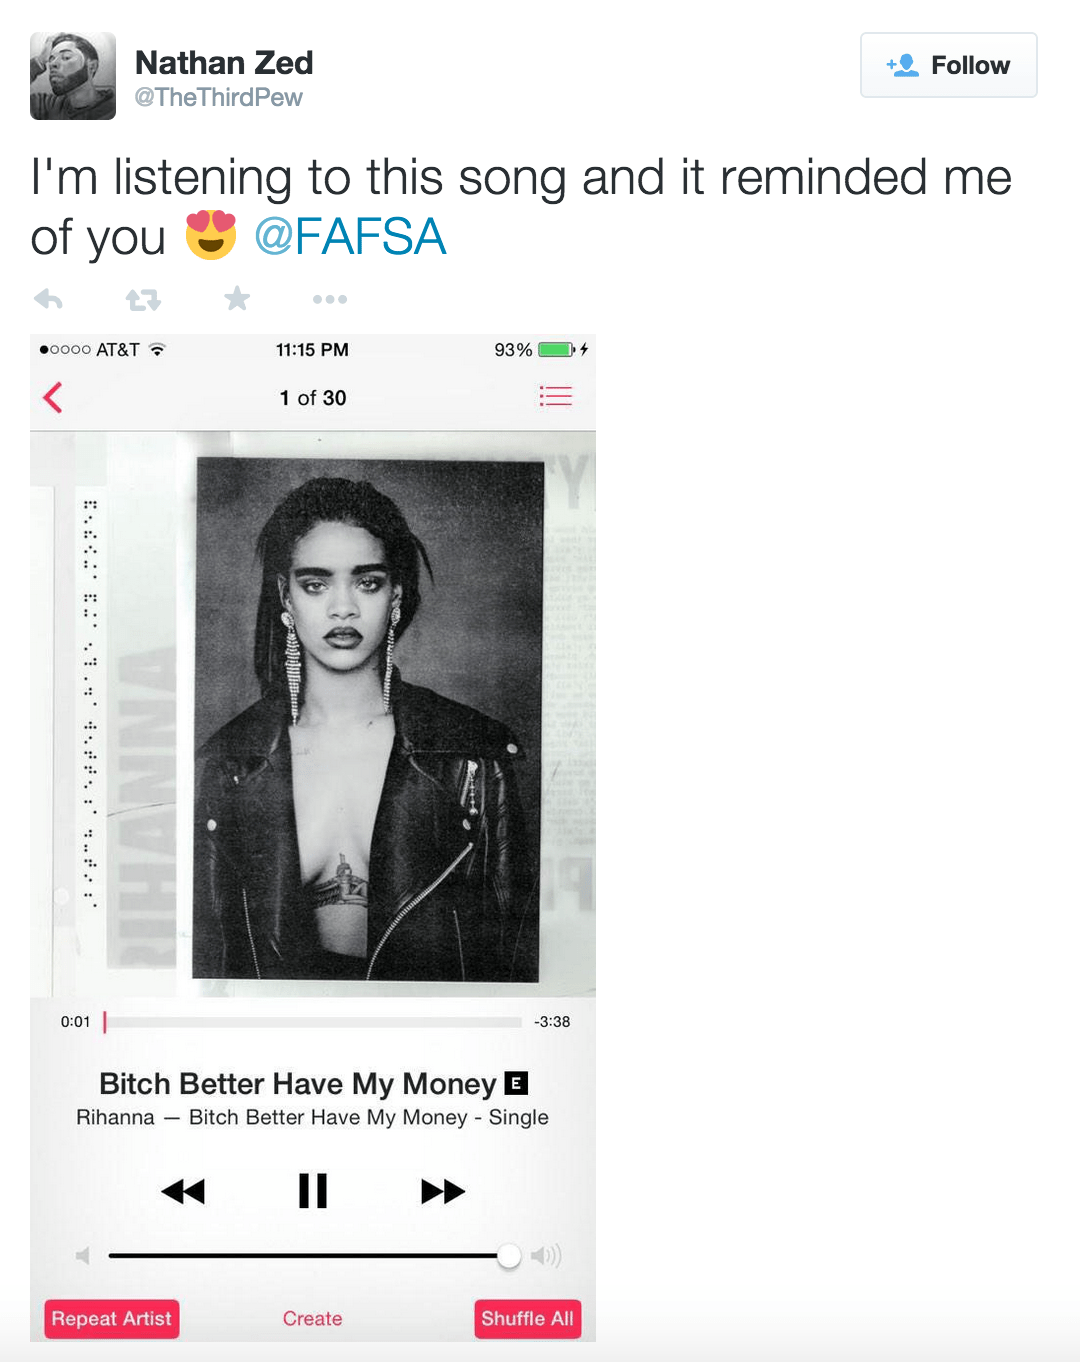Skip ahead with the fast-forward button
This screenshot has width=1080, height=1362.
(443, 1191)
